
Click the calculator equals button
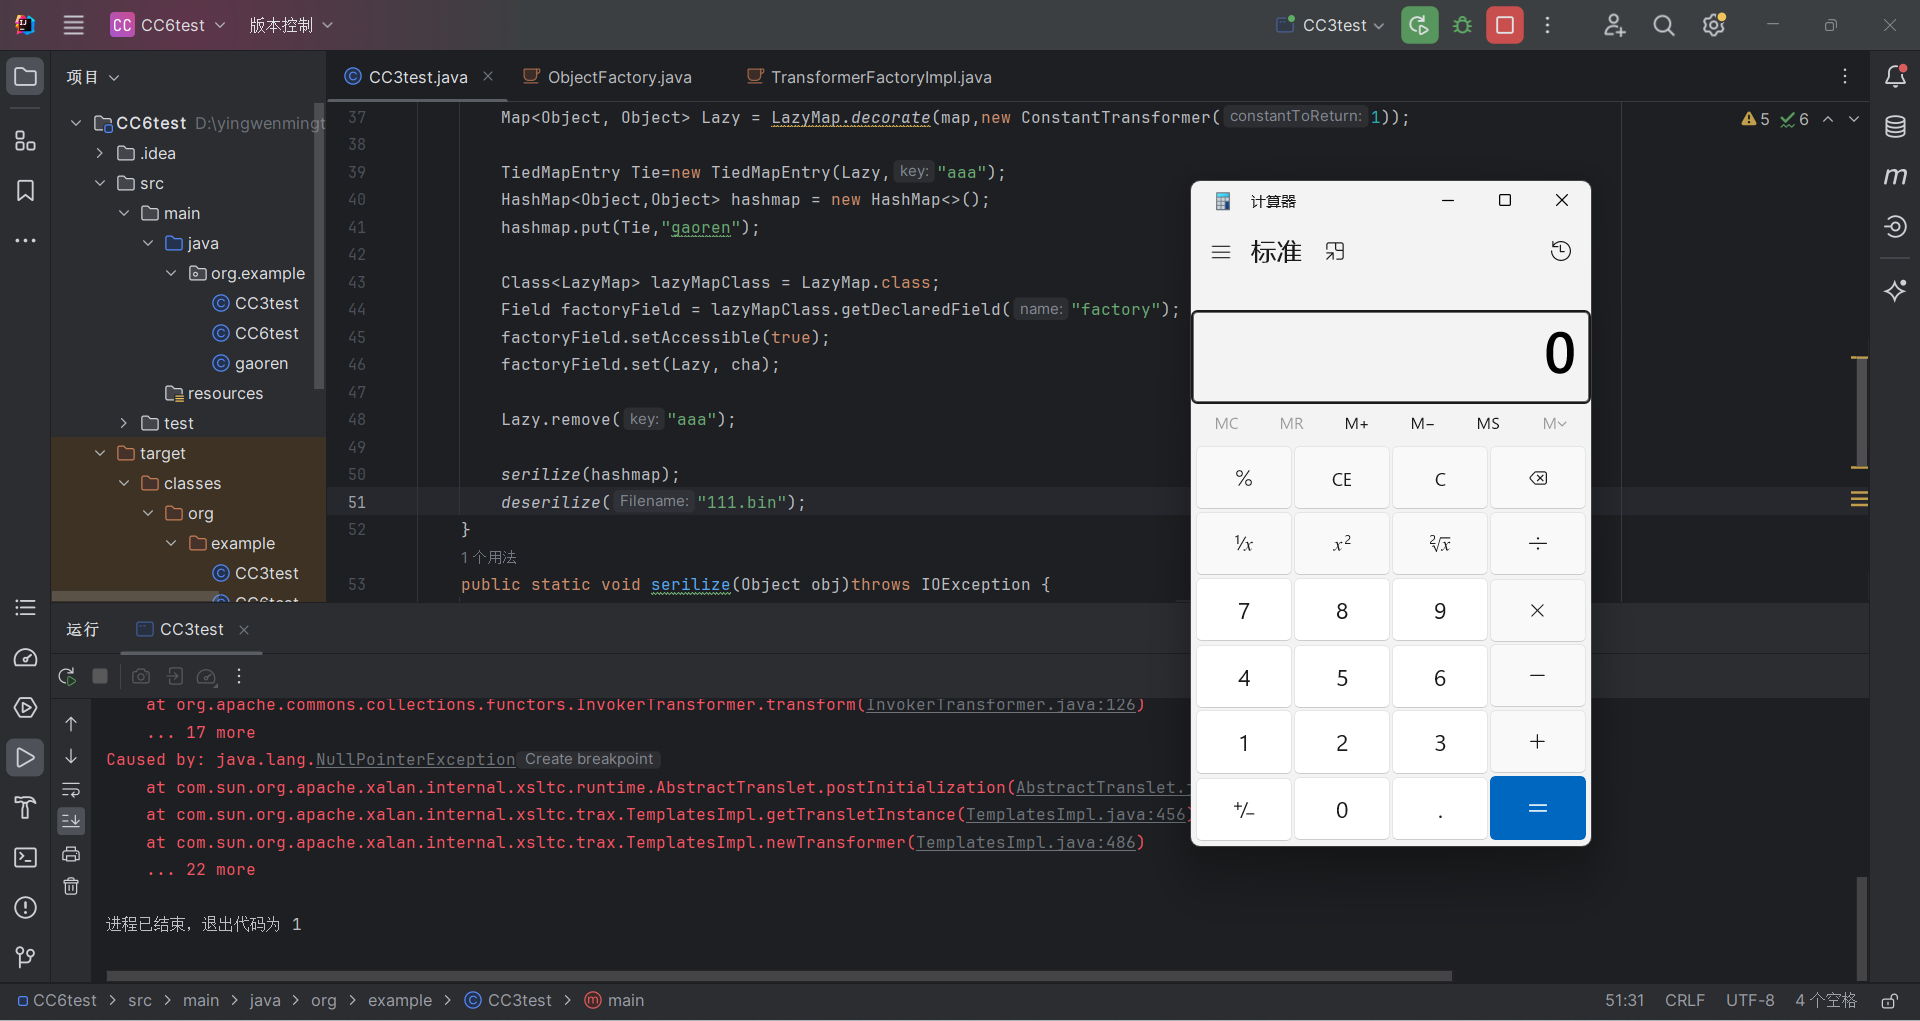point(1538,808)
